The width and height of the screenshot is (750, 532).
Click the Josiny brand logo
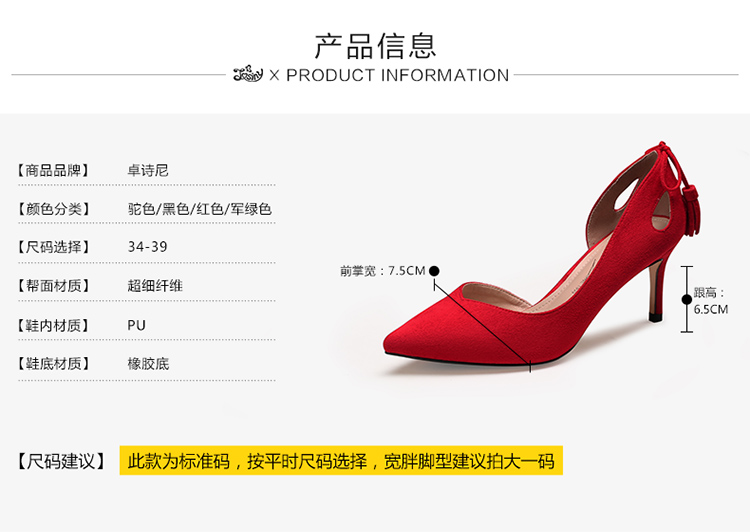(x=248, y=74)
